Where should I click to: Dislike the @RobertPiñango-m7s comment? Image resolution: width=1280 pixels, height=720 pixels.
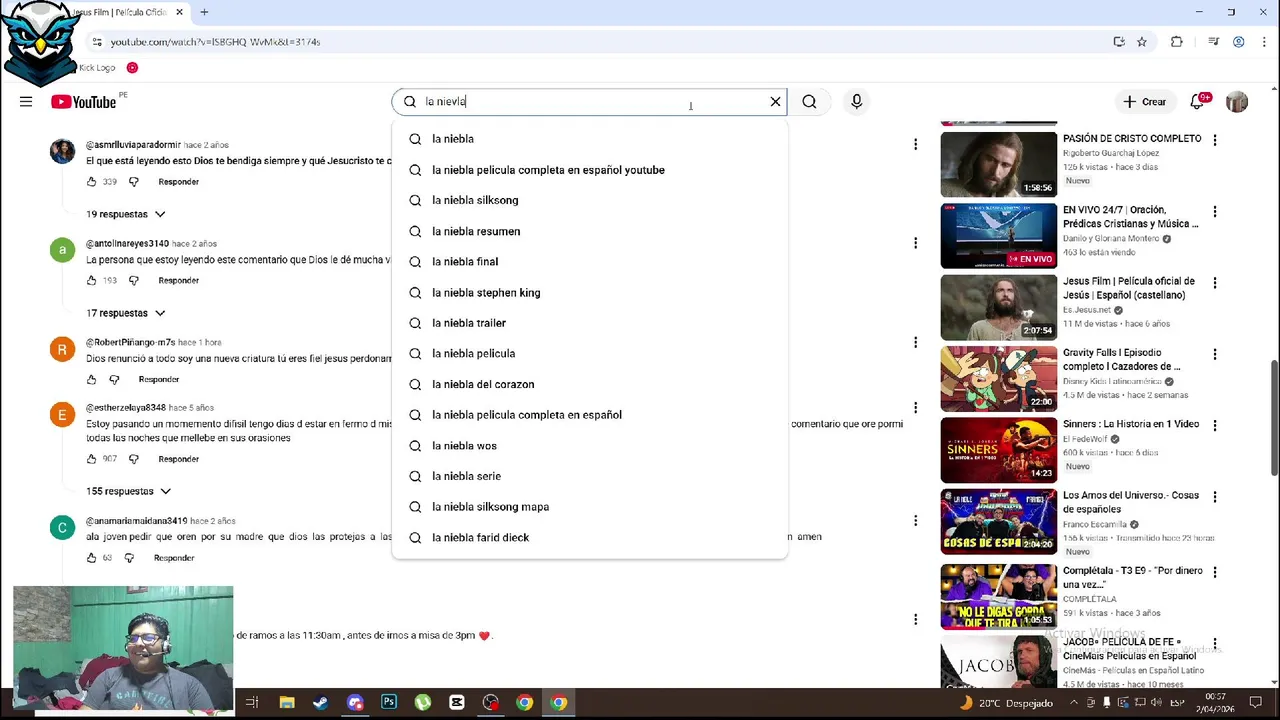114,380
